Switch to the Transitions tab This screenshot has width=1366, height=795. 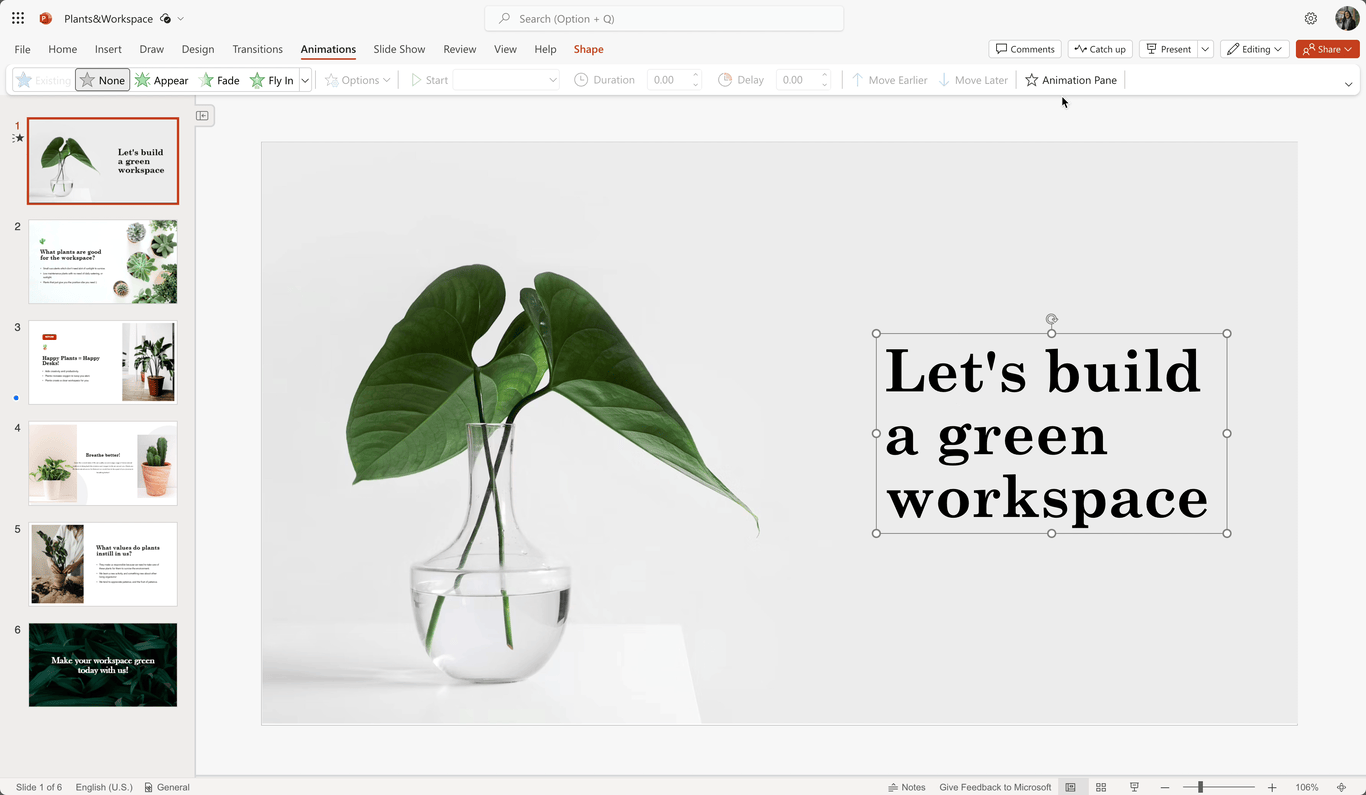(x=257, y=49)
